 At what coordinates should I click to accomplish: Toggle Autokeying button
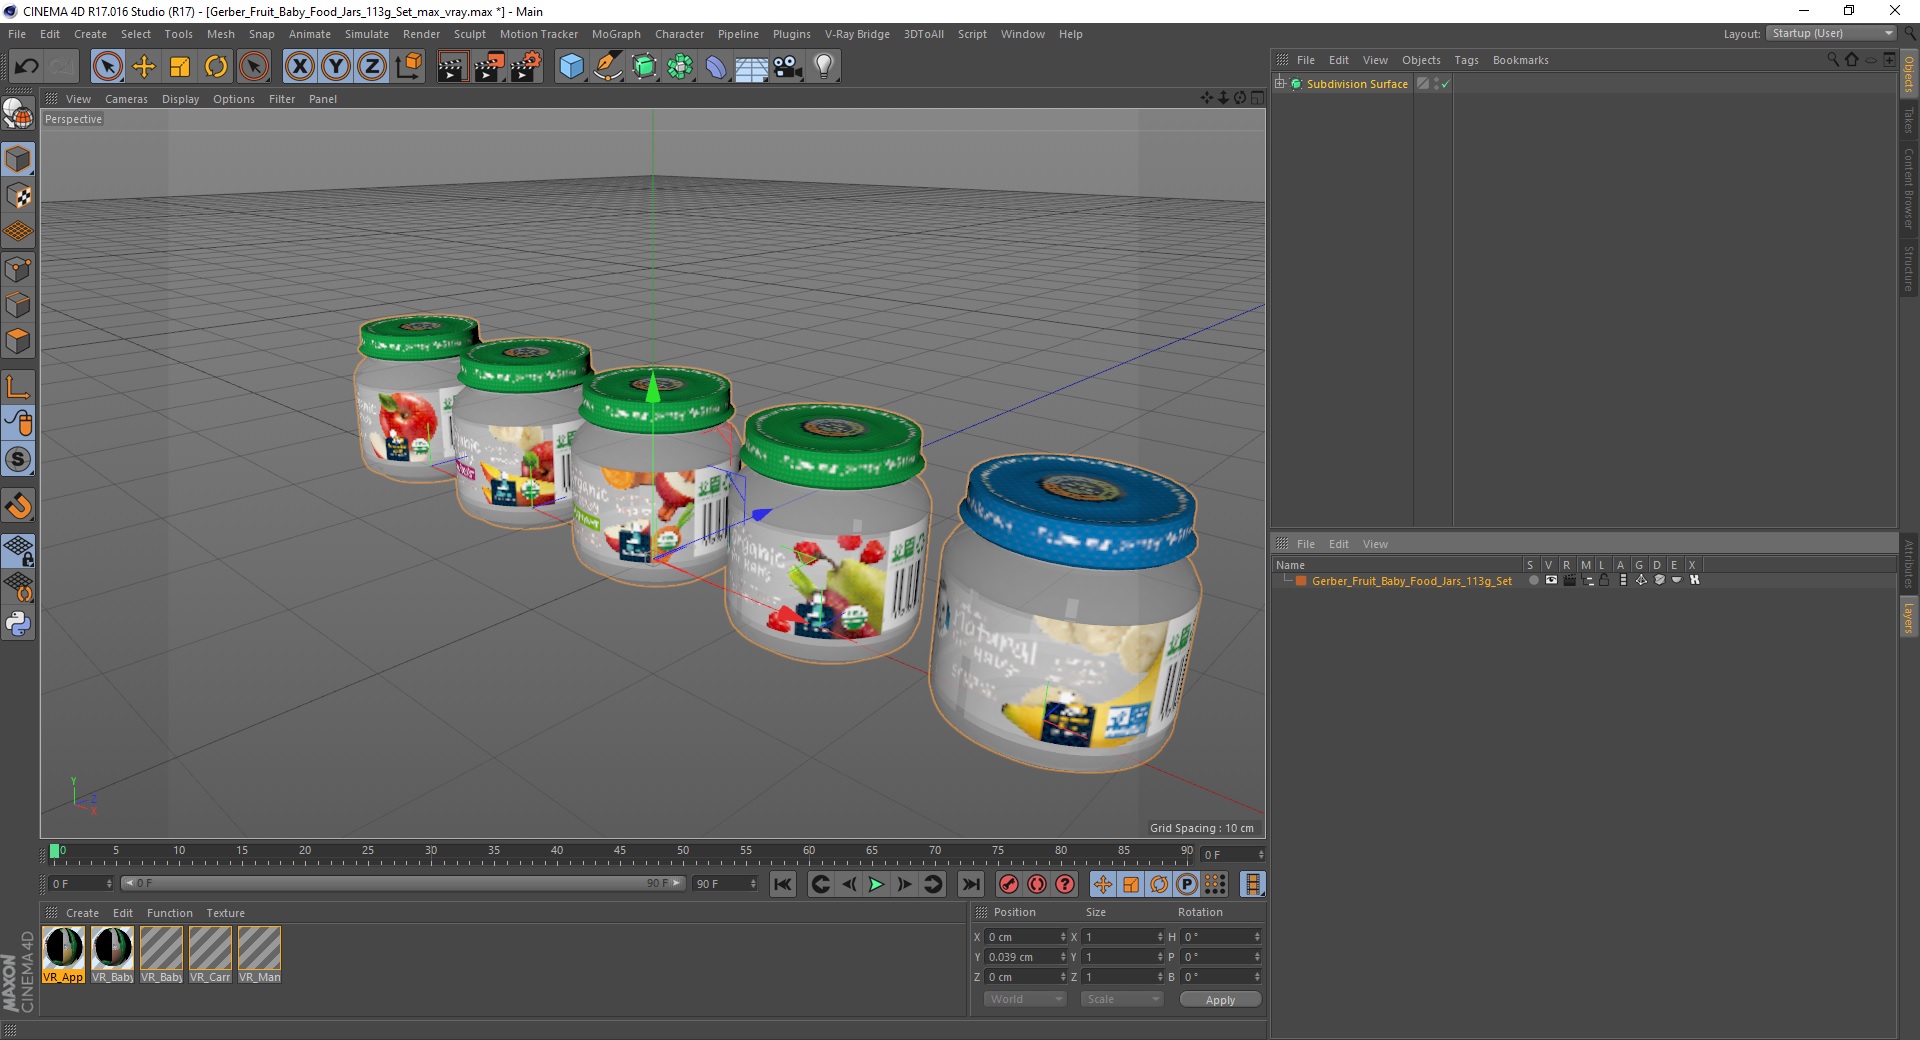point(1037,884)
